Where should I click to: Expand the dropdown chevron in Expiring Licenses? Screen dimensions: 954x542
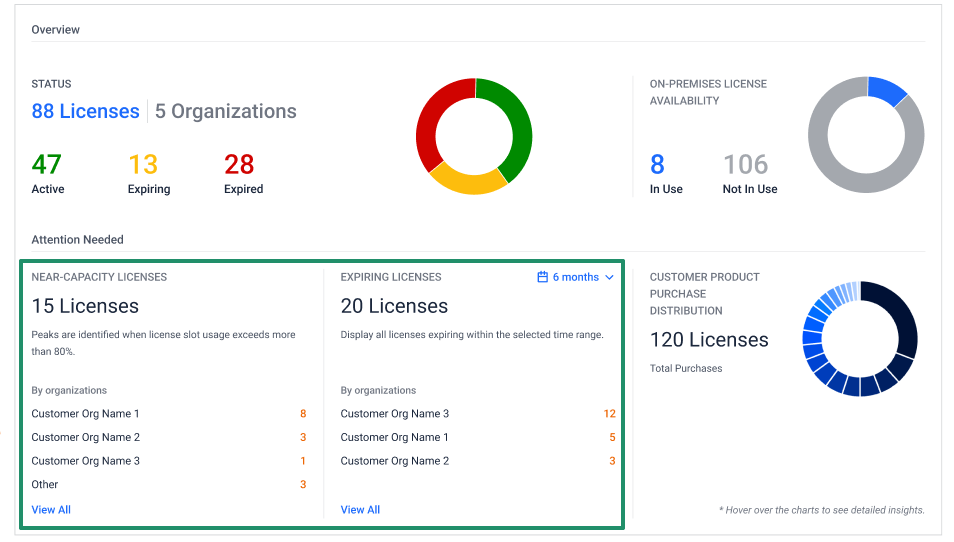click(609, 277)
